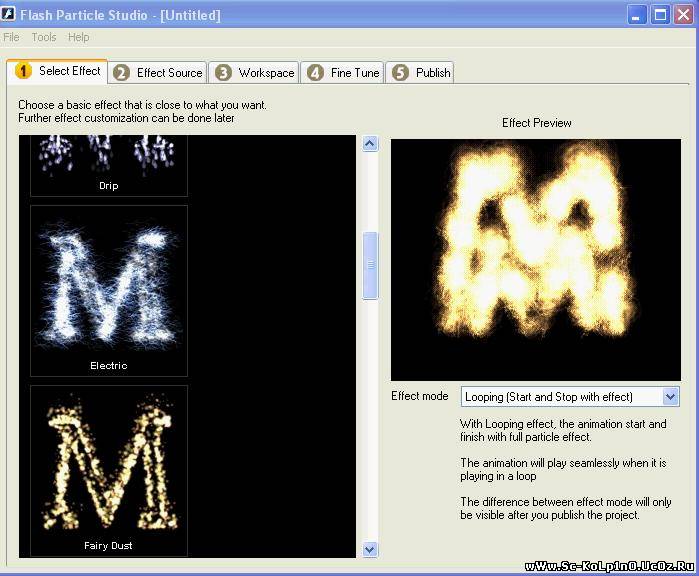Minimize the Flash Particle Studio window
Screen dimensions: 699x576
[x=636, y=15]
